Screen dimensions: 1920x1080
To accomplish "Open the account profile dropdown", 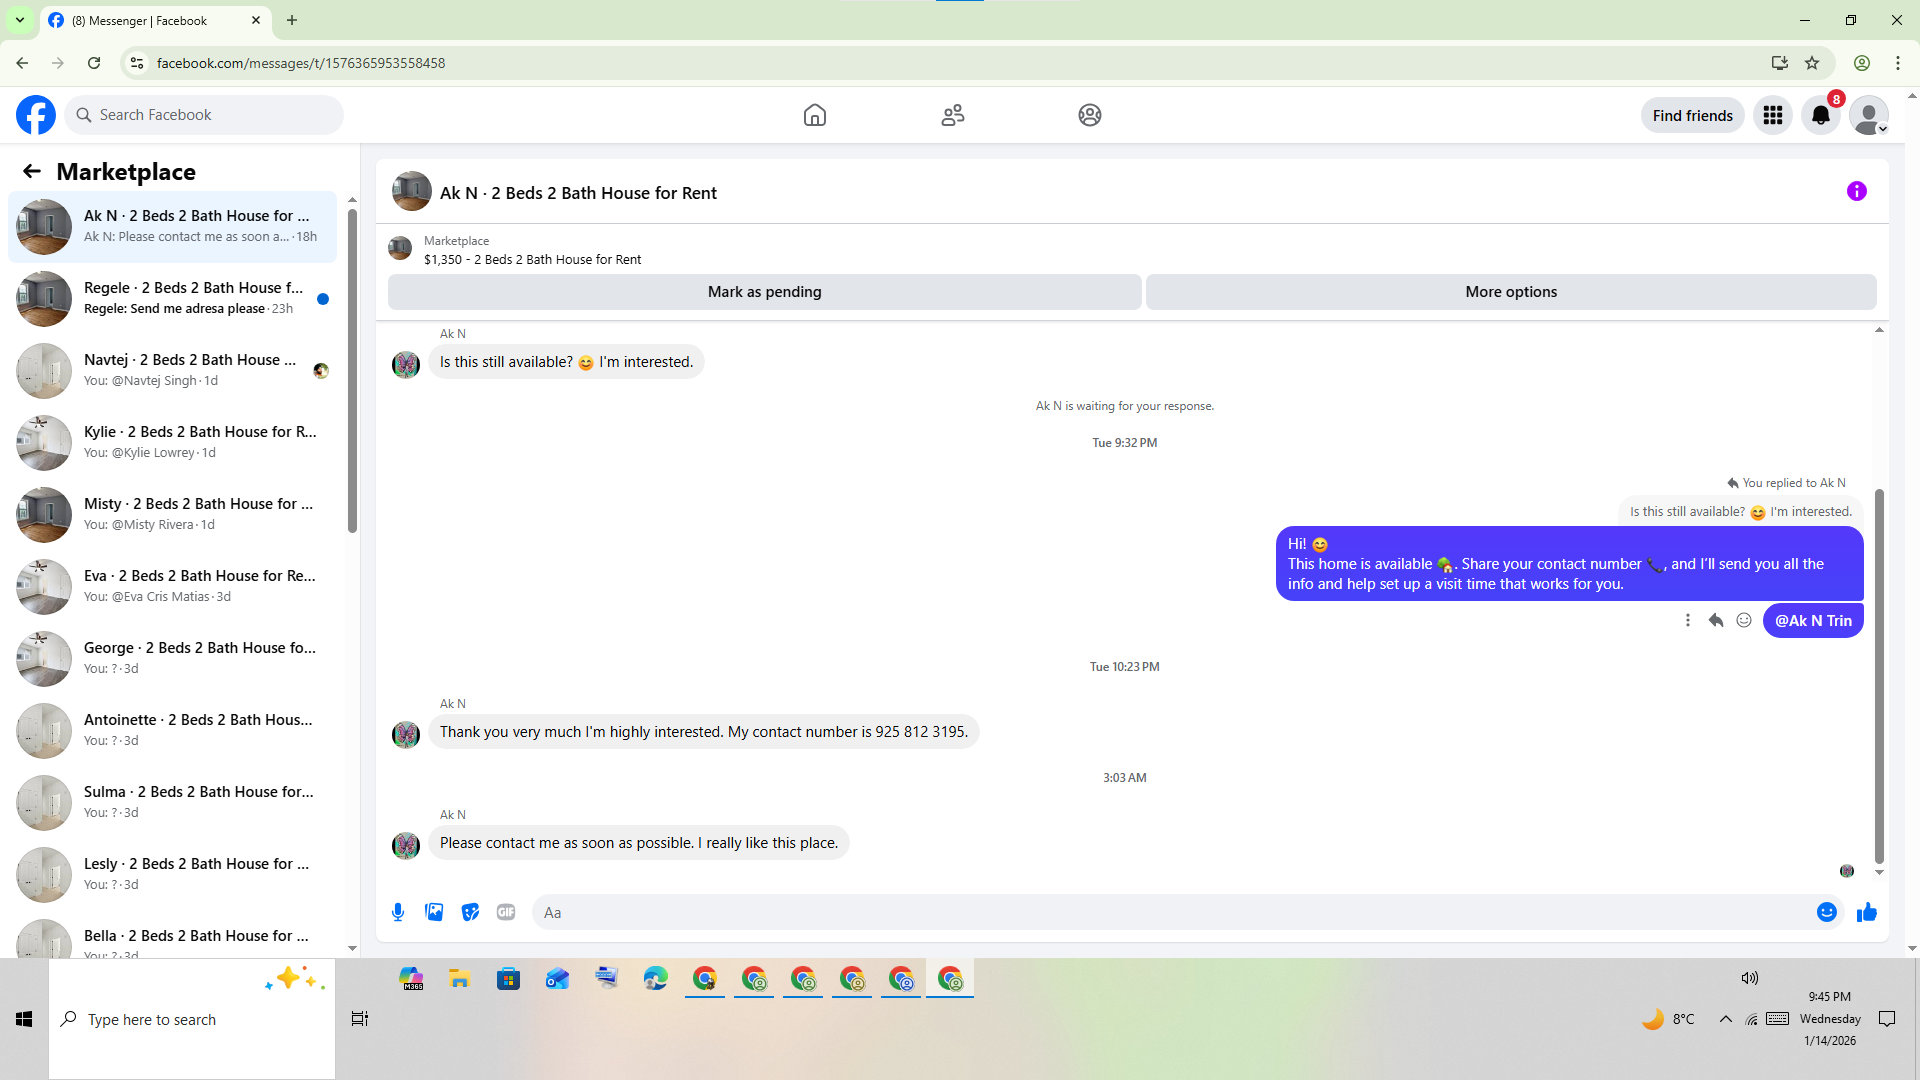I will point(1868,115).
